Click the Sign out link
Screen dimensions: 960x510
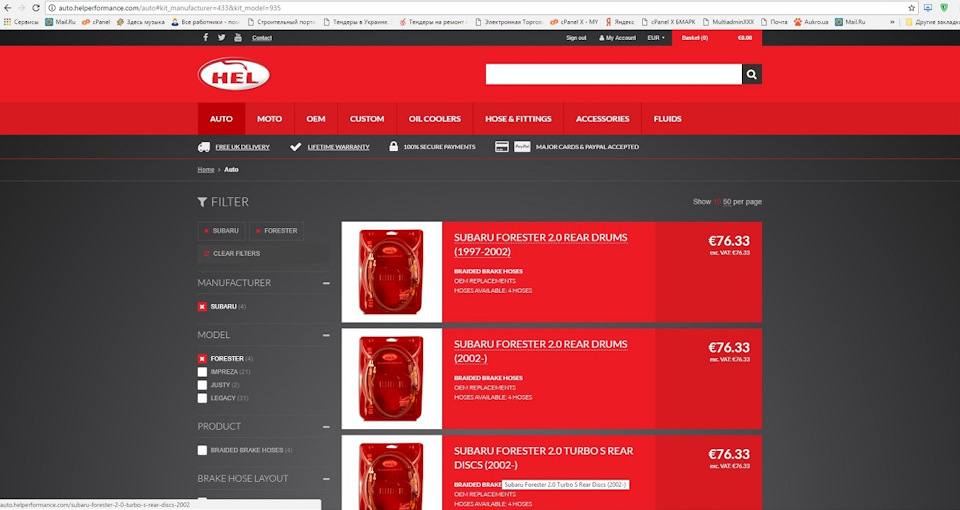[576, 38]
